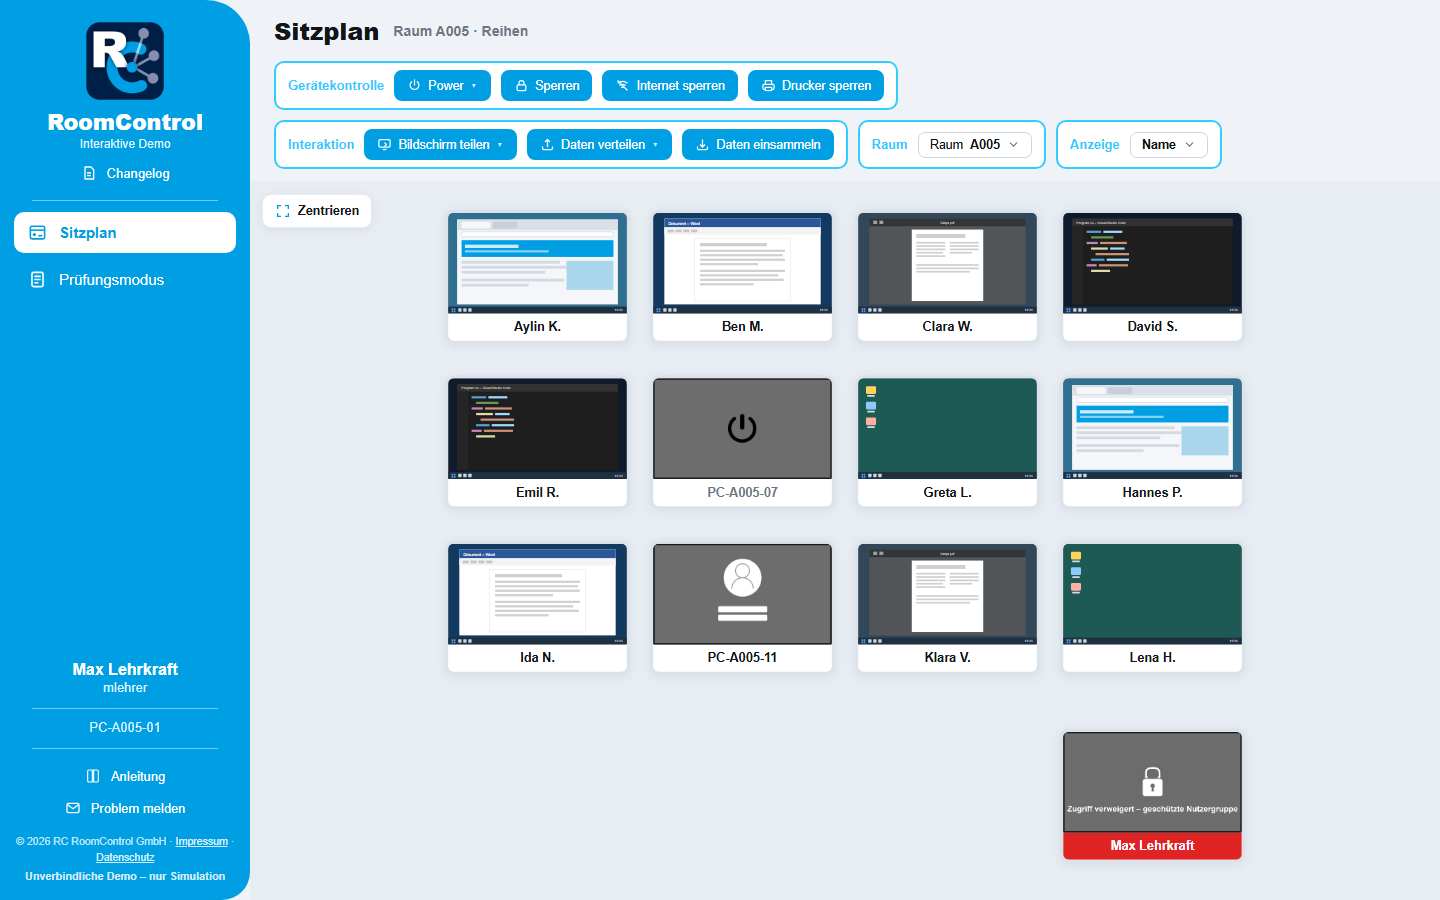Click the Zentrieren button

(317, 211)
